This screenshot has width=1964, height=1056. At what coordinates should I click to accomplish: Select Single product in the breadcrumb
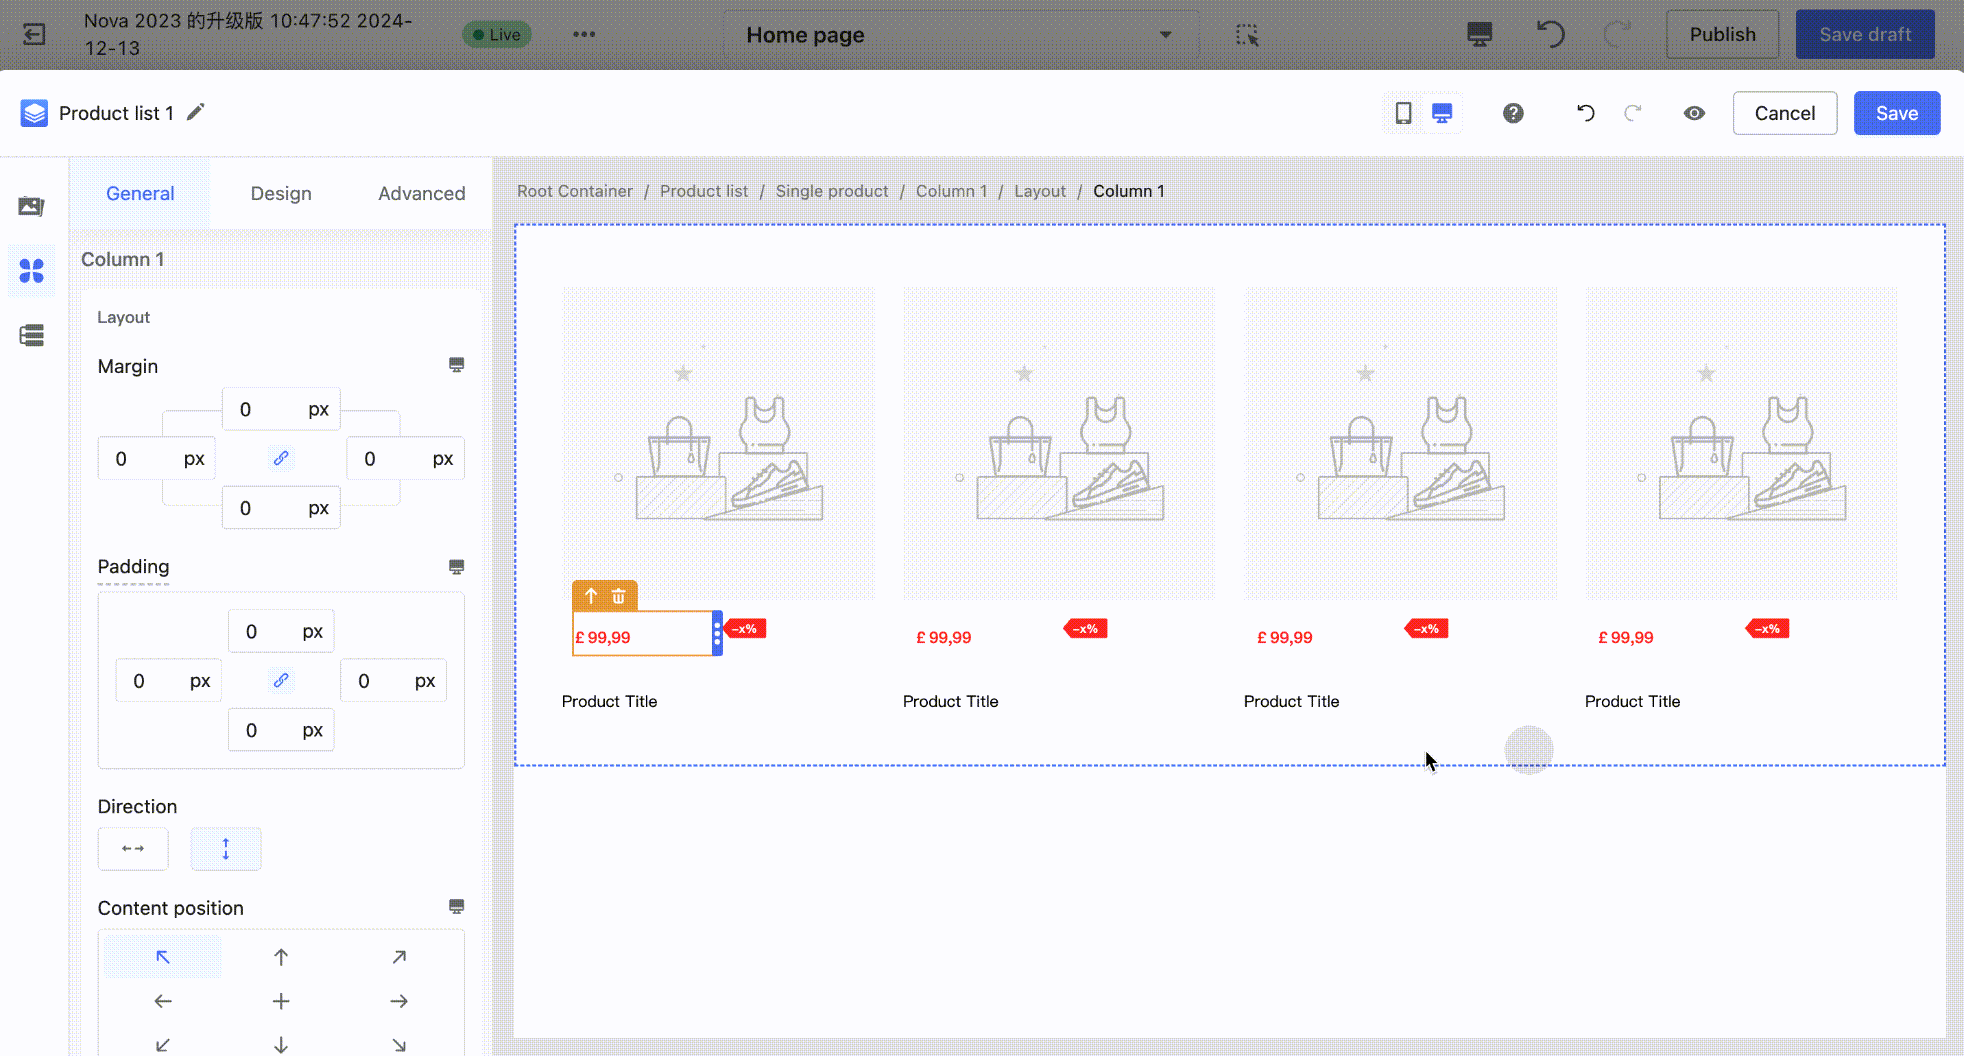[x=831, y=191]
